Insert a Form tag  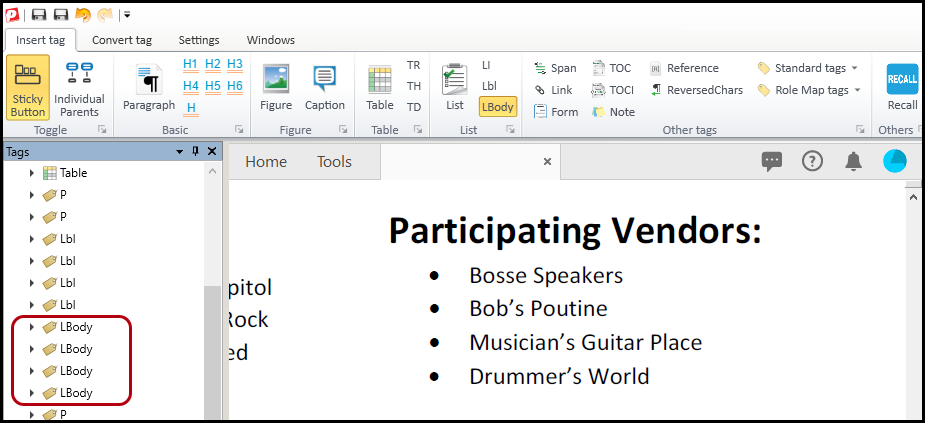coord(556,112)
